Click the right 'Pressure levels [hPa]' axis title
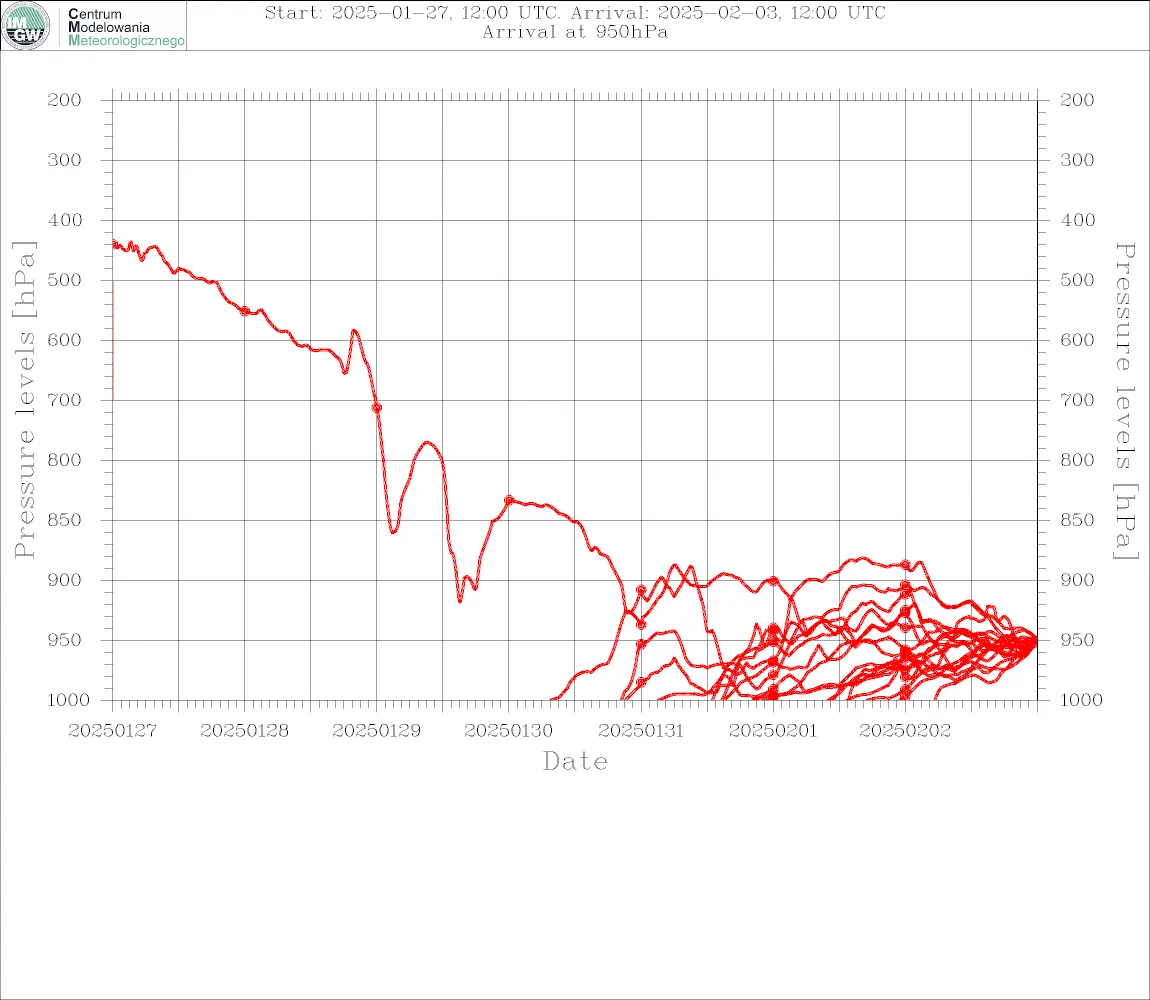The image size is (1150, 1000). pyautogui.click(x=1126, y=401)
